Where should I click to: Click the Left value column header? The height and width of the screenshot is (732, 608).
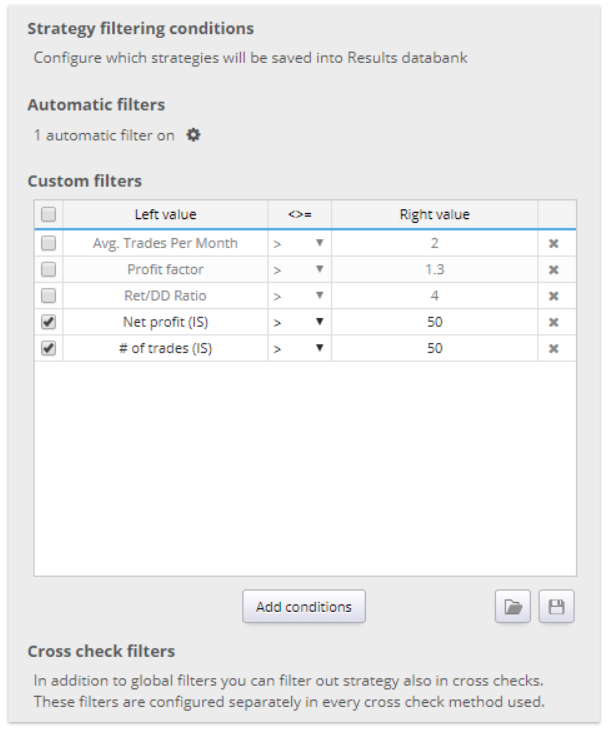(165, 214)
